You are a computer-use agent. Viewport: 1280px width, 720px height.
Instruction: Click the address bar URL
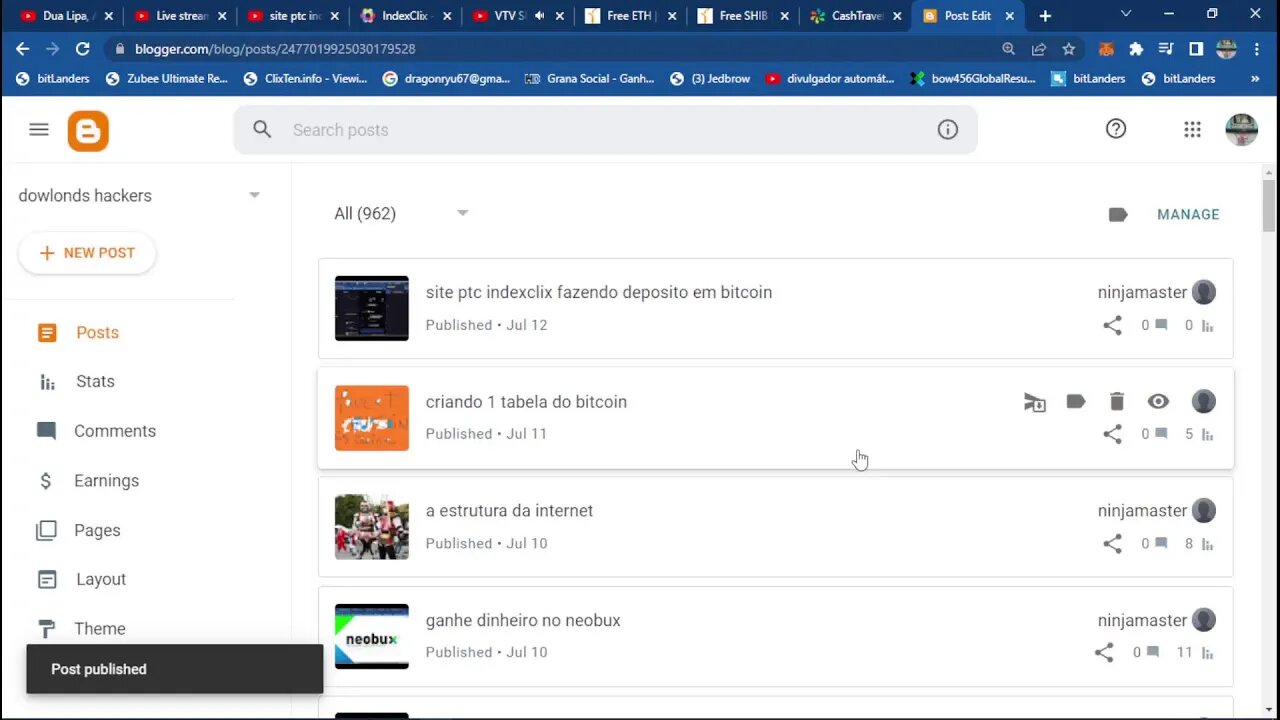coord(275,48)
